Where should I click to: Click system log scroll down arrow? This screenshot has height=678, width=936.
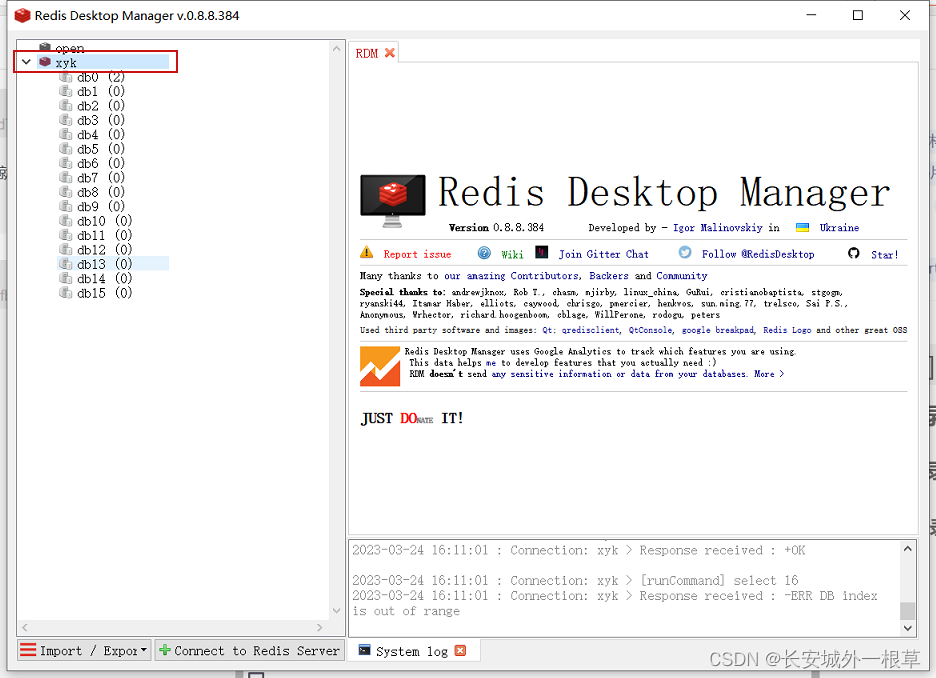907,628
